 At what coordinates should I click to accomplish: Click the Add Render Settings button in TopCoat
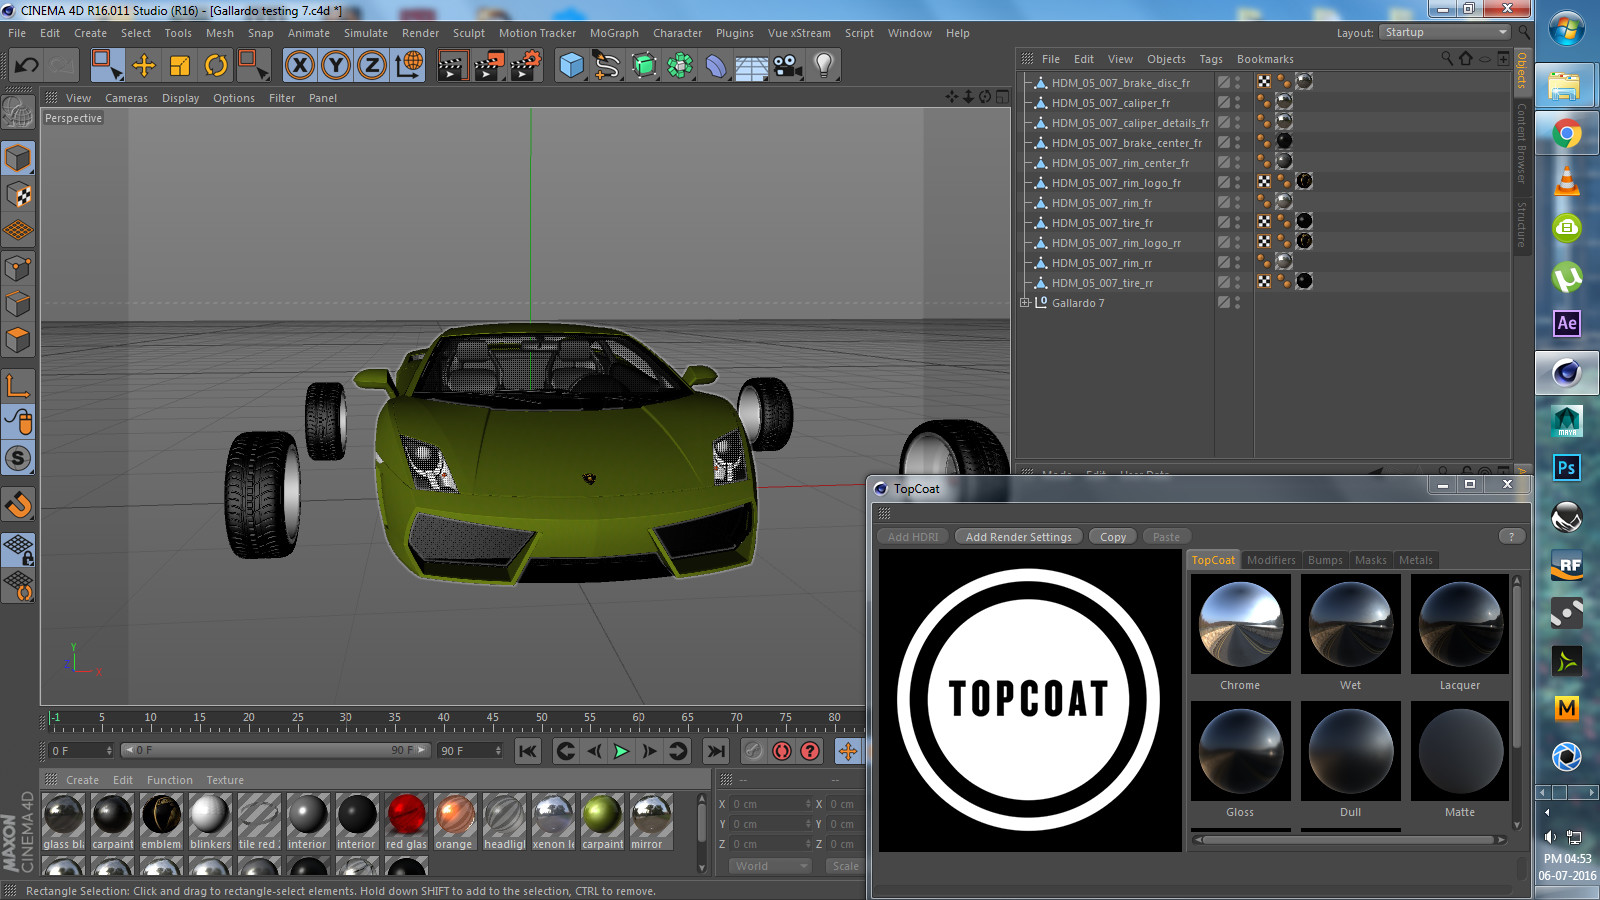click(x=1017, y=536)
